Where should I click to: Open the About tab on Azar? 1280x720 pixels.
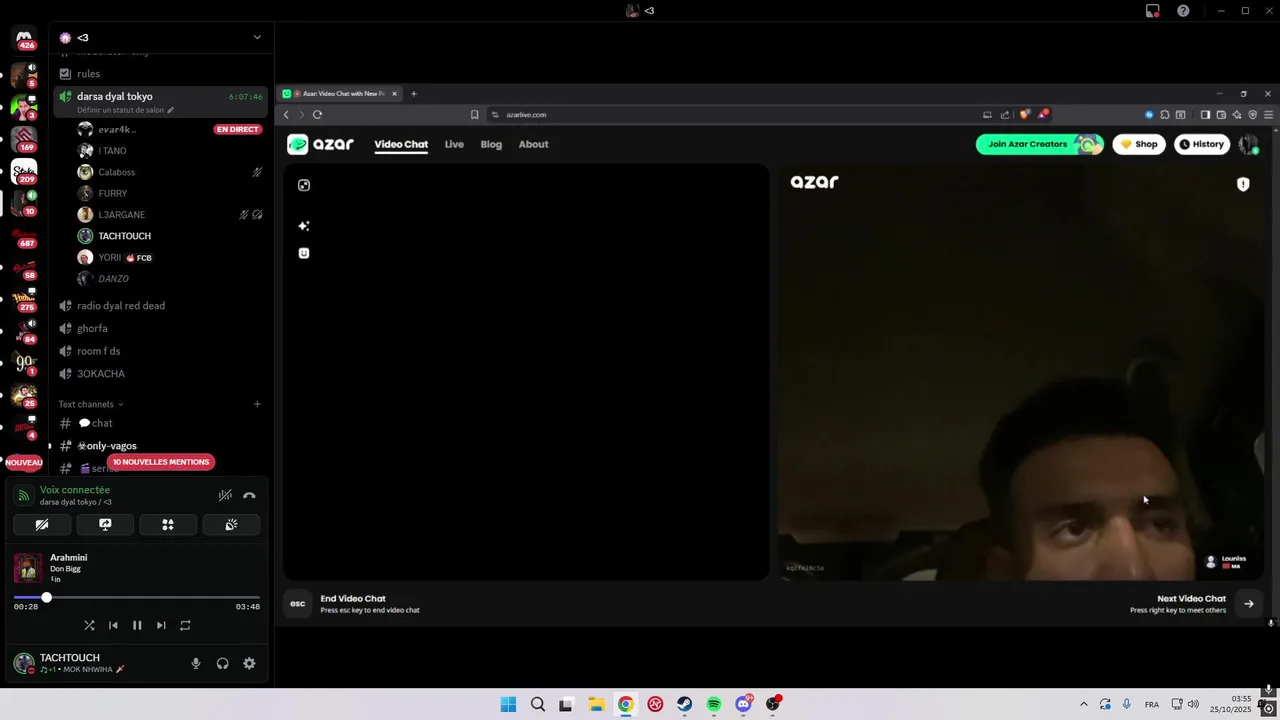coord(533,145)
